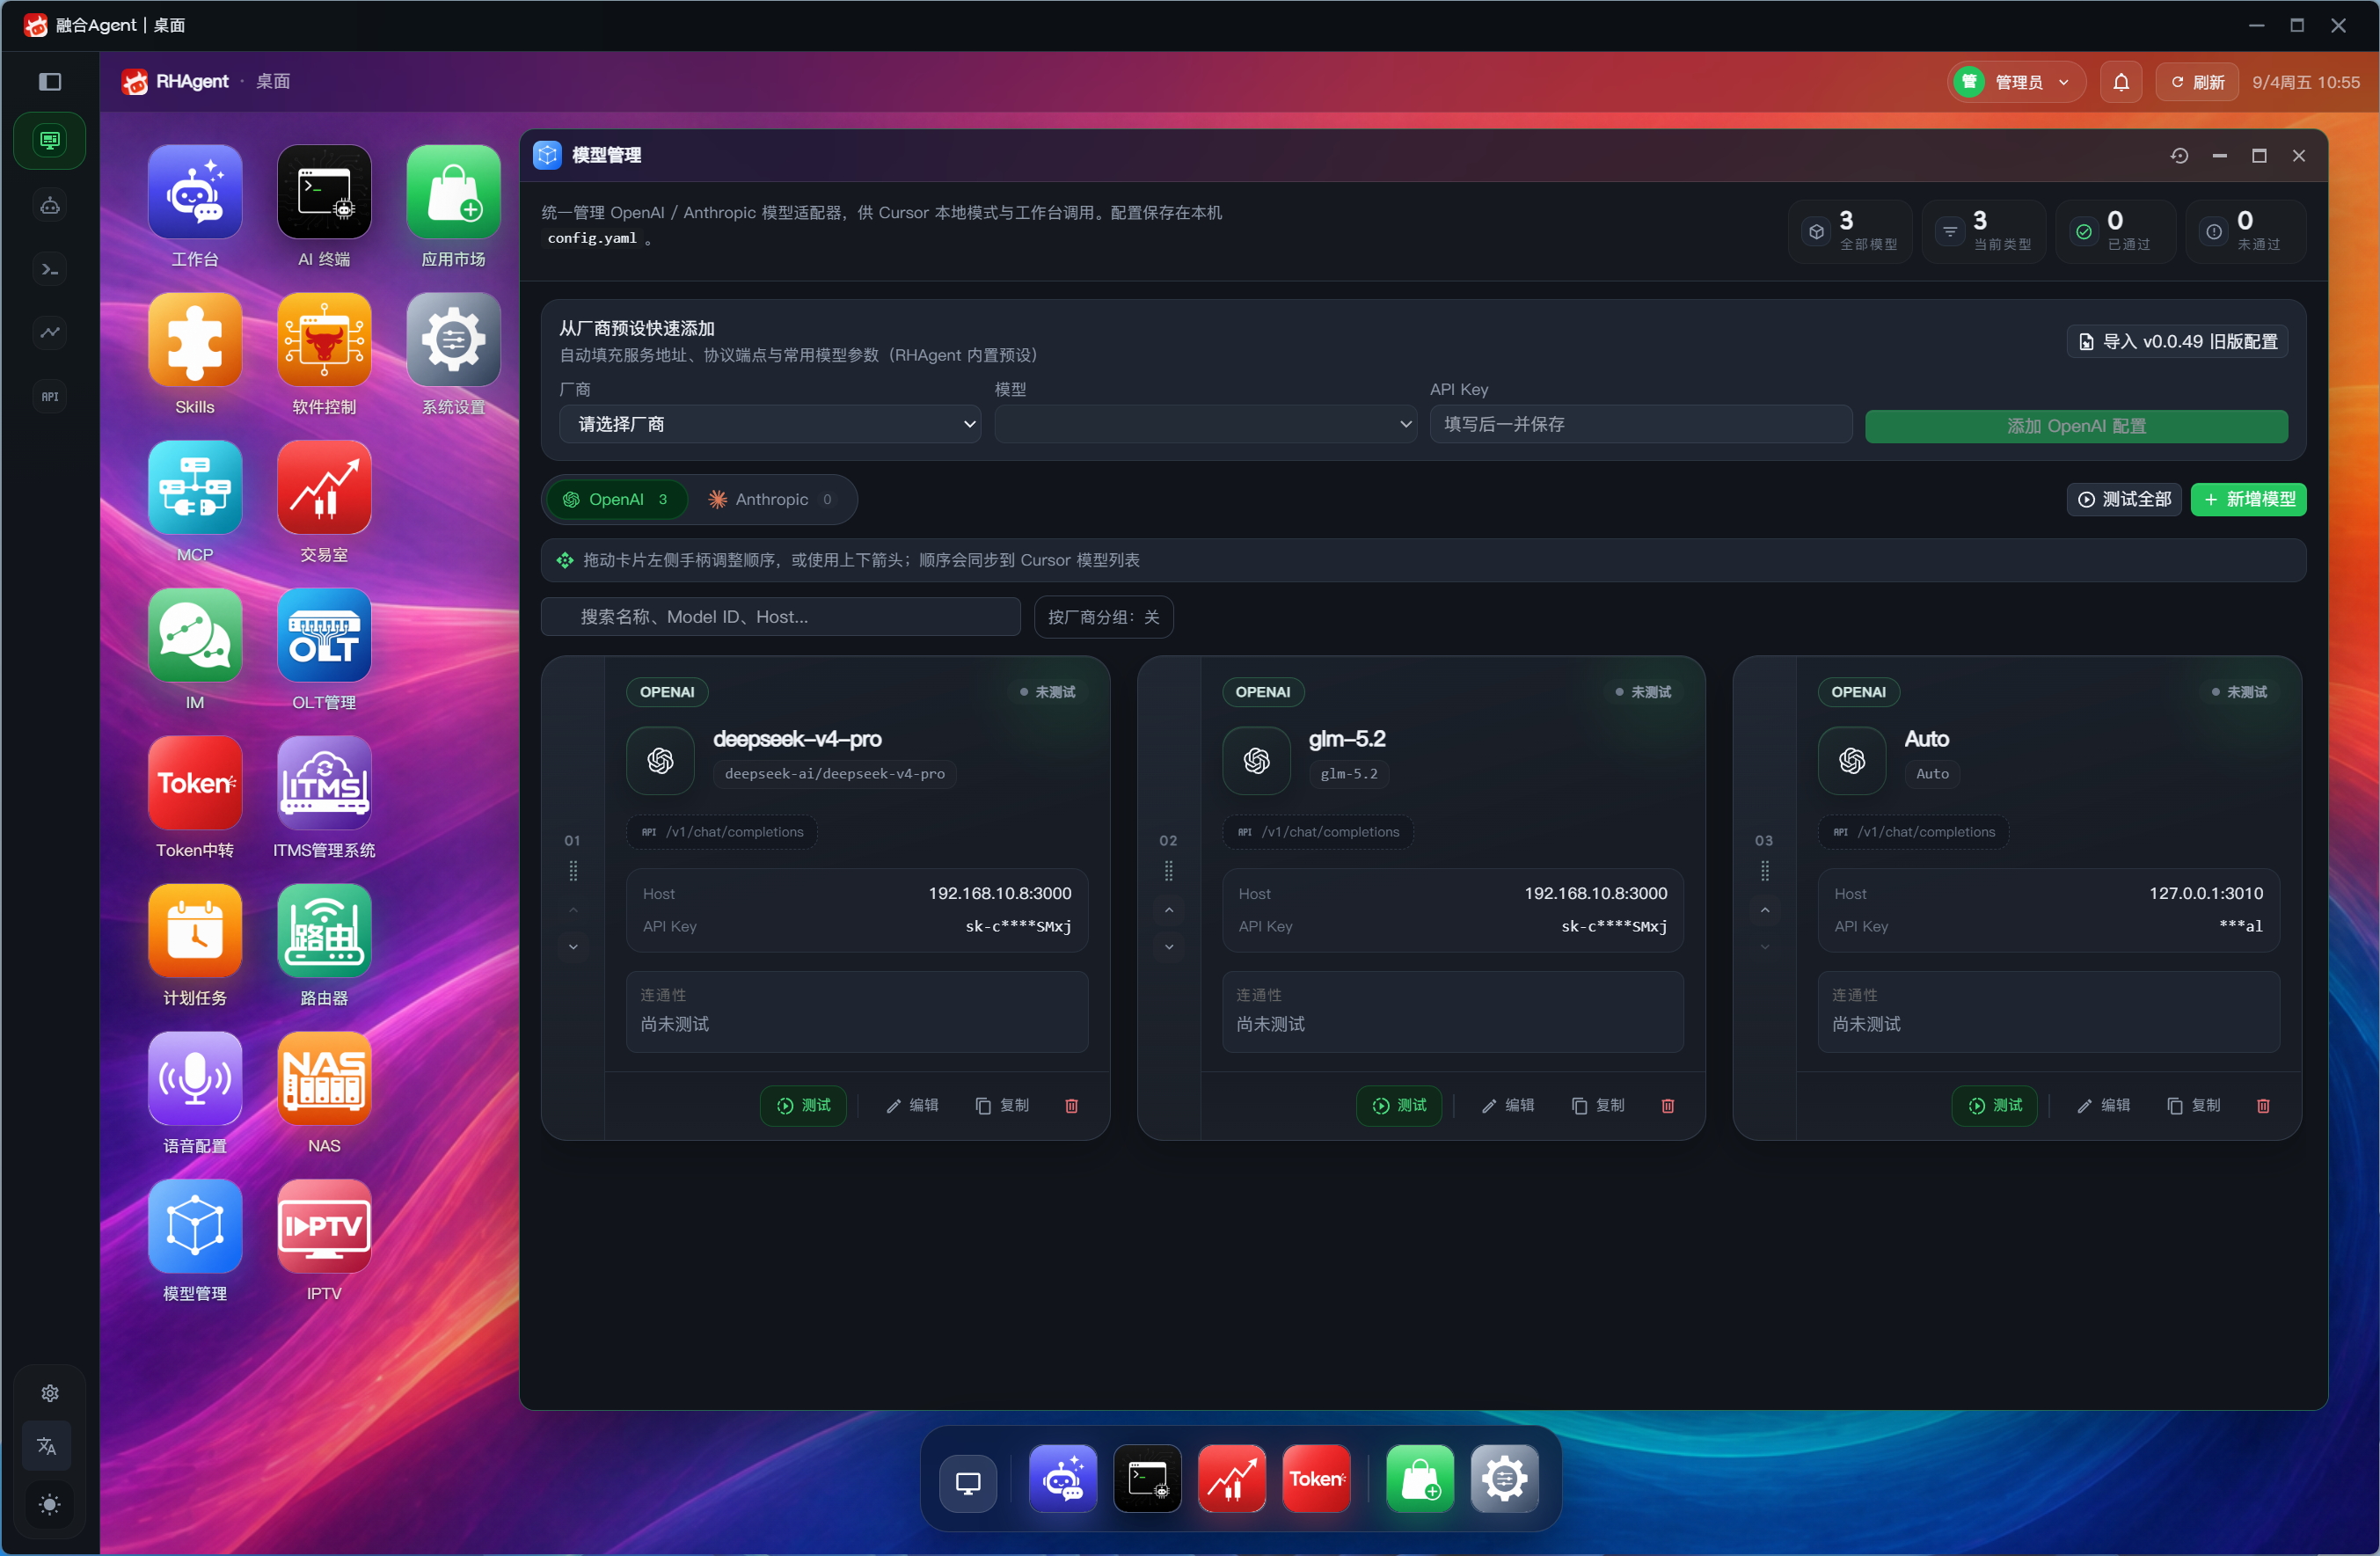Launch Token中转 desktop icon

point(194,784)
